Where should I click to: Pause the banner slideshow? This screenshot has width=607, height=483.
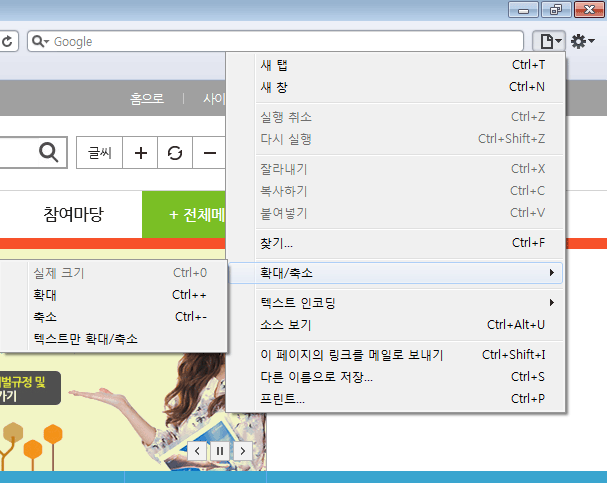tap(220, 451)
